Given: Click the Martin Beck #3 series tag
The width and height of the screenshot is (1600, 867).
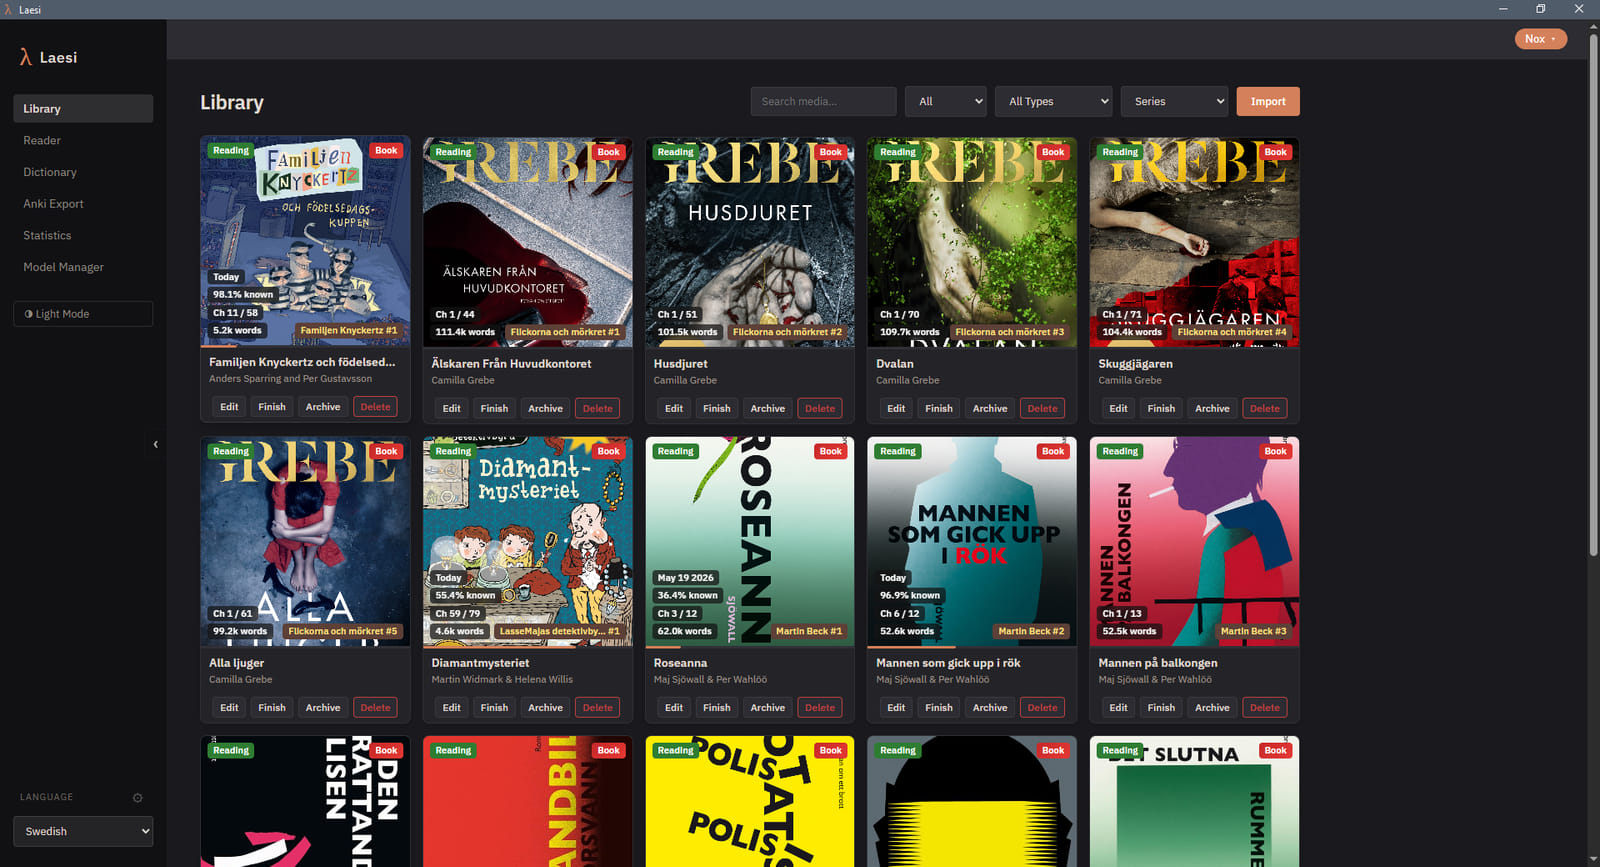Looking at the screenshot, I should pos(1254,631).
